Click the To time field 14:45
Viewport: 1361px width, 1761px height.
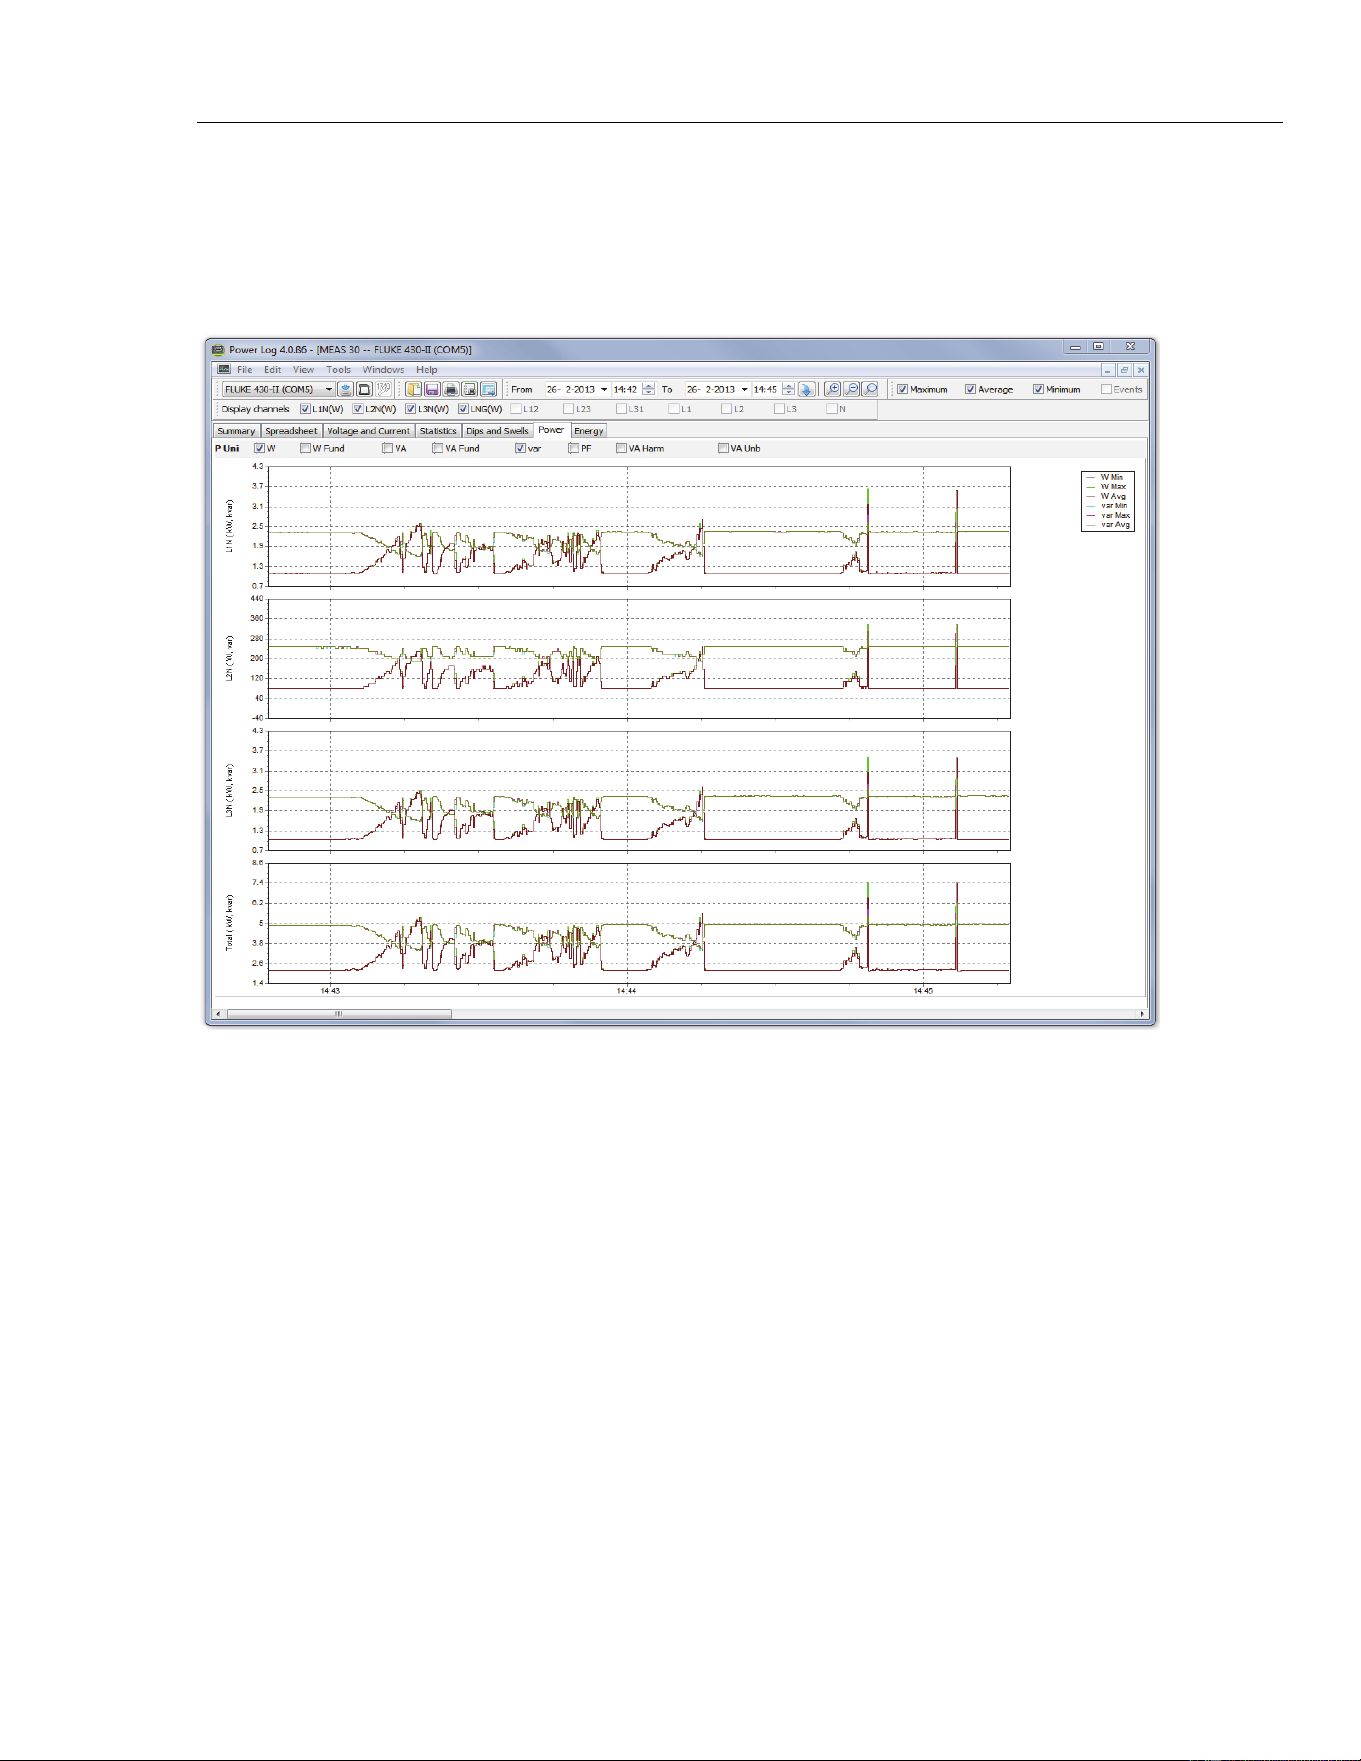pyautogui.click(x=766, y=389)
